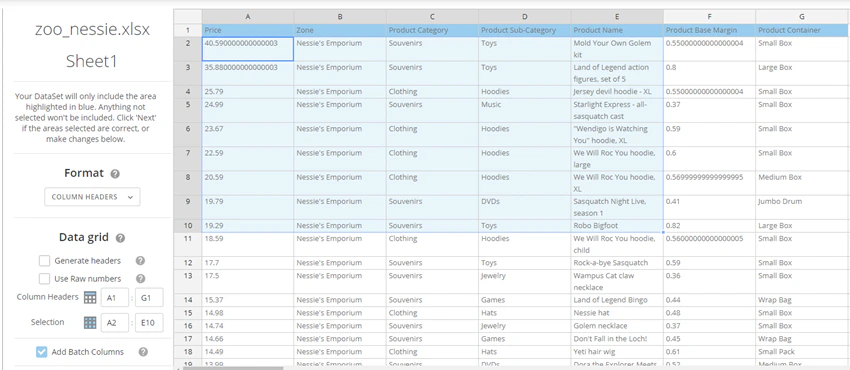Image resolution: width=850 pixels, height=370 pixels.
Task: Click the Medium Box container cell in row 8
Action: coord(802,183)
